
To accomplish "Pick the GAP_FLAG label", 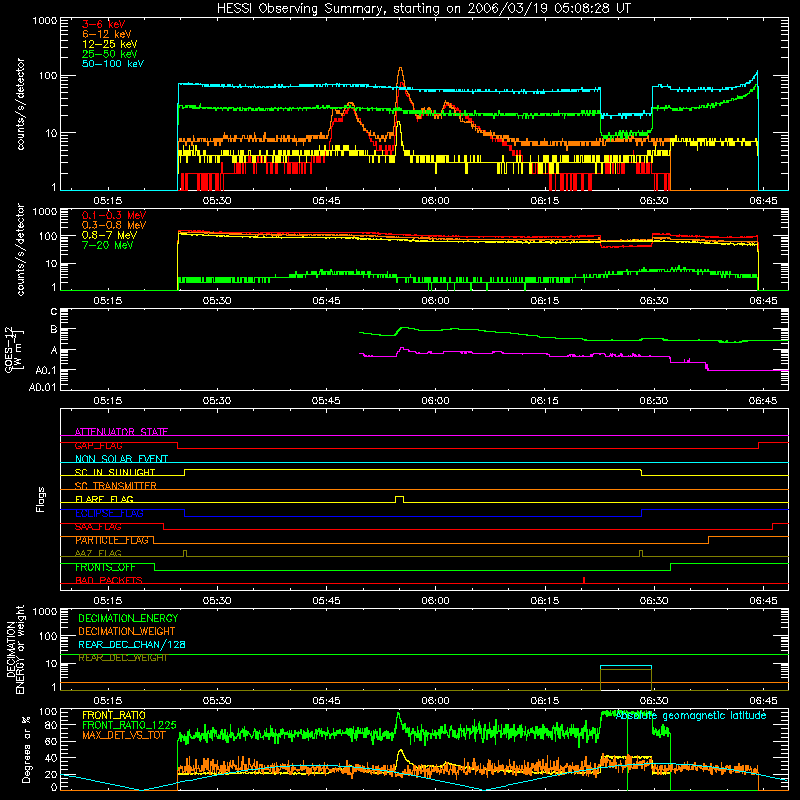I will click(x=98, y=445).
